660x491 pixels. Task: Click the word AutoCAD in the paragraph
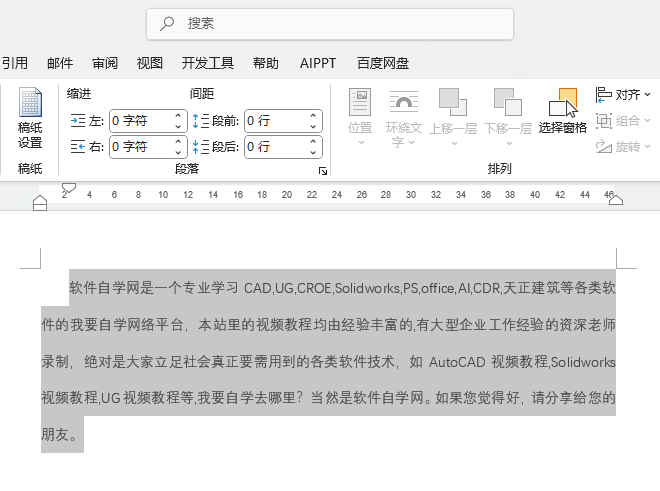[457, 362]
